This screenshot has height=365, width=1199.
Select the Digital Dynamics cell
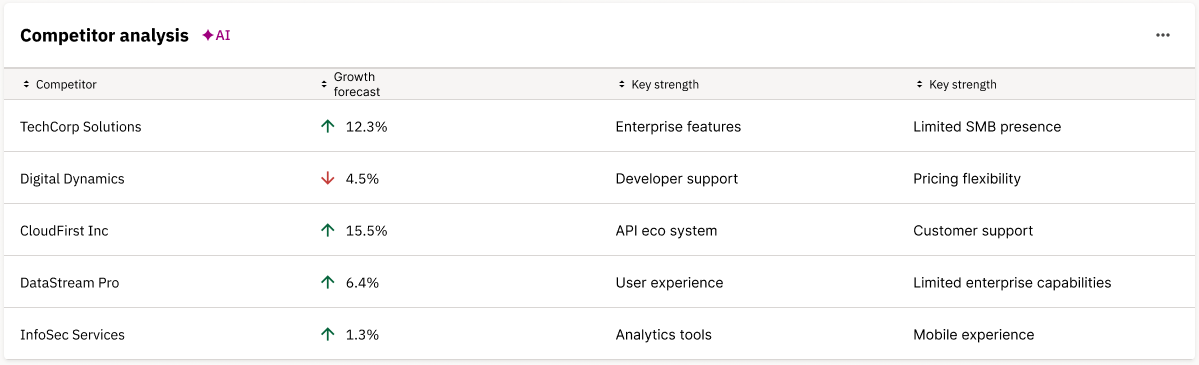pos(73,179)
